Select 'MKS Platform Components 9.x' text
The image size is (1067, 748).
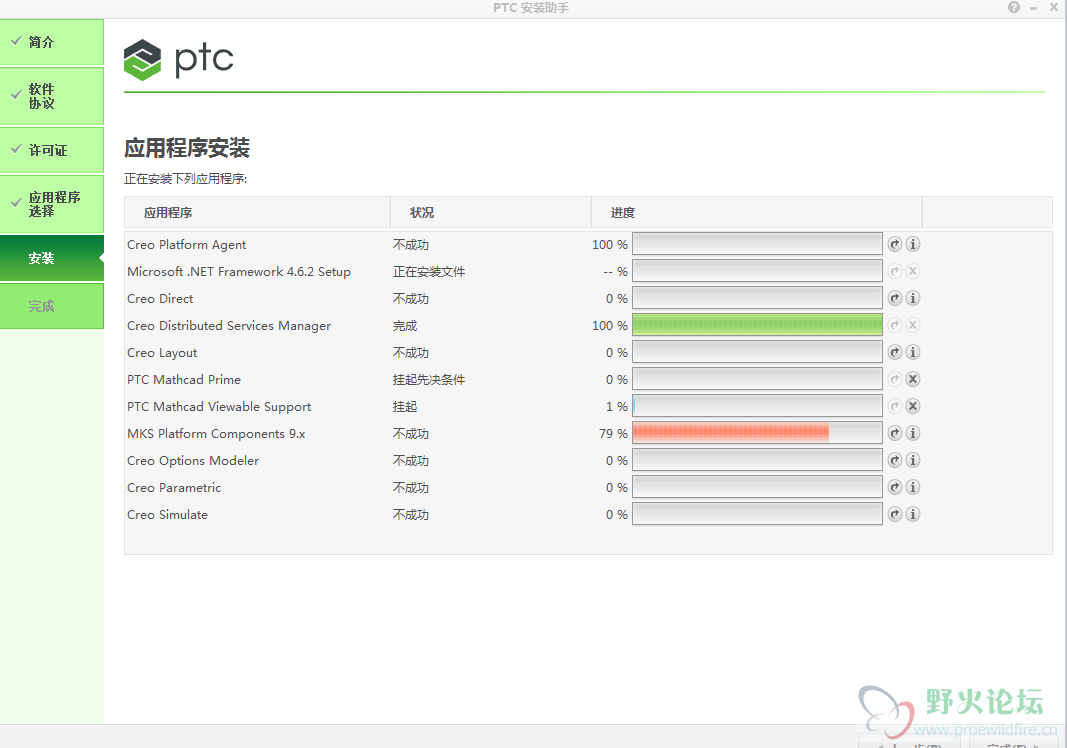point(216,434)
